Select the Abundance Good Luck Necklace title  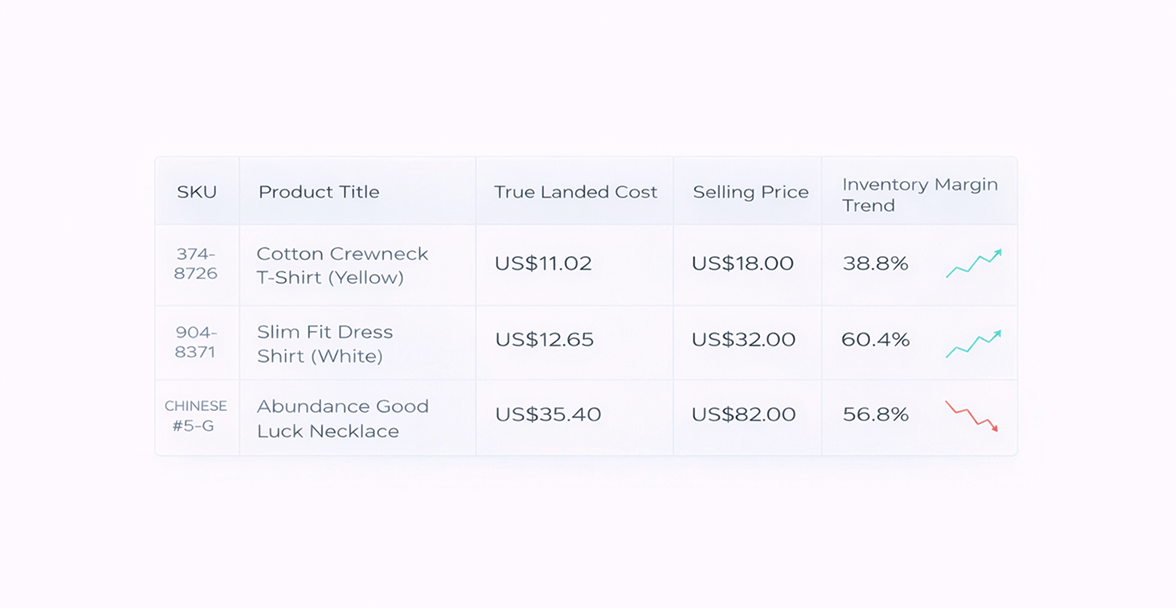(343, 418)
